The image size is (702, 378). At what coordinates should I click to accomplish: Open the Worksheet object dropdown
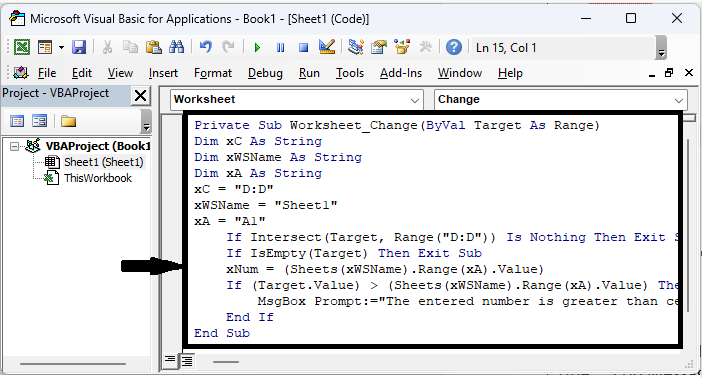click(296, 99)
